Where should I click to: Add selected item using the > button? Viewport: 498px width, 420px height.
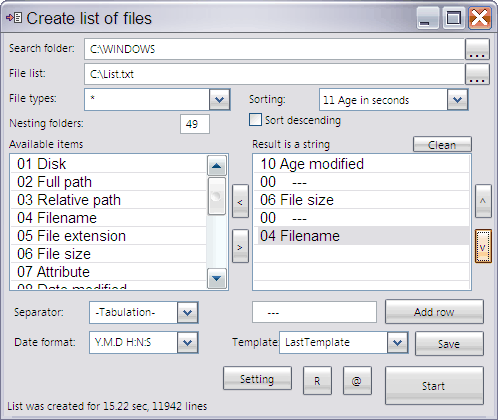[x=240, y=246]
